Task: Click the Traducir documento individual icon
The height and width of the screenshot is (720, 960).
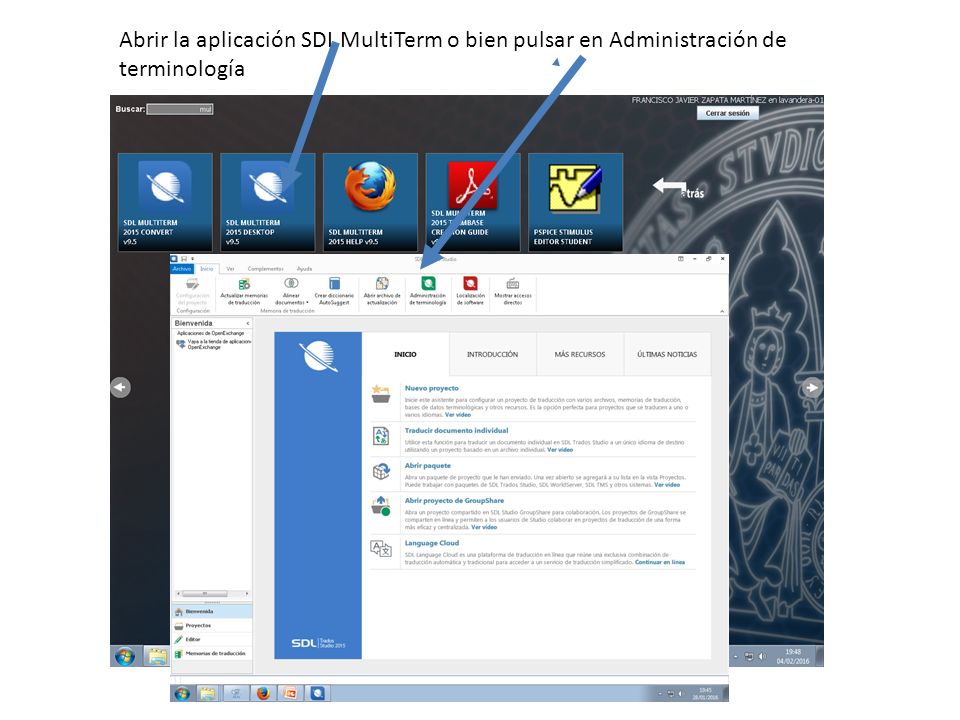Action: pyautogui.click(x=381, y=436)
